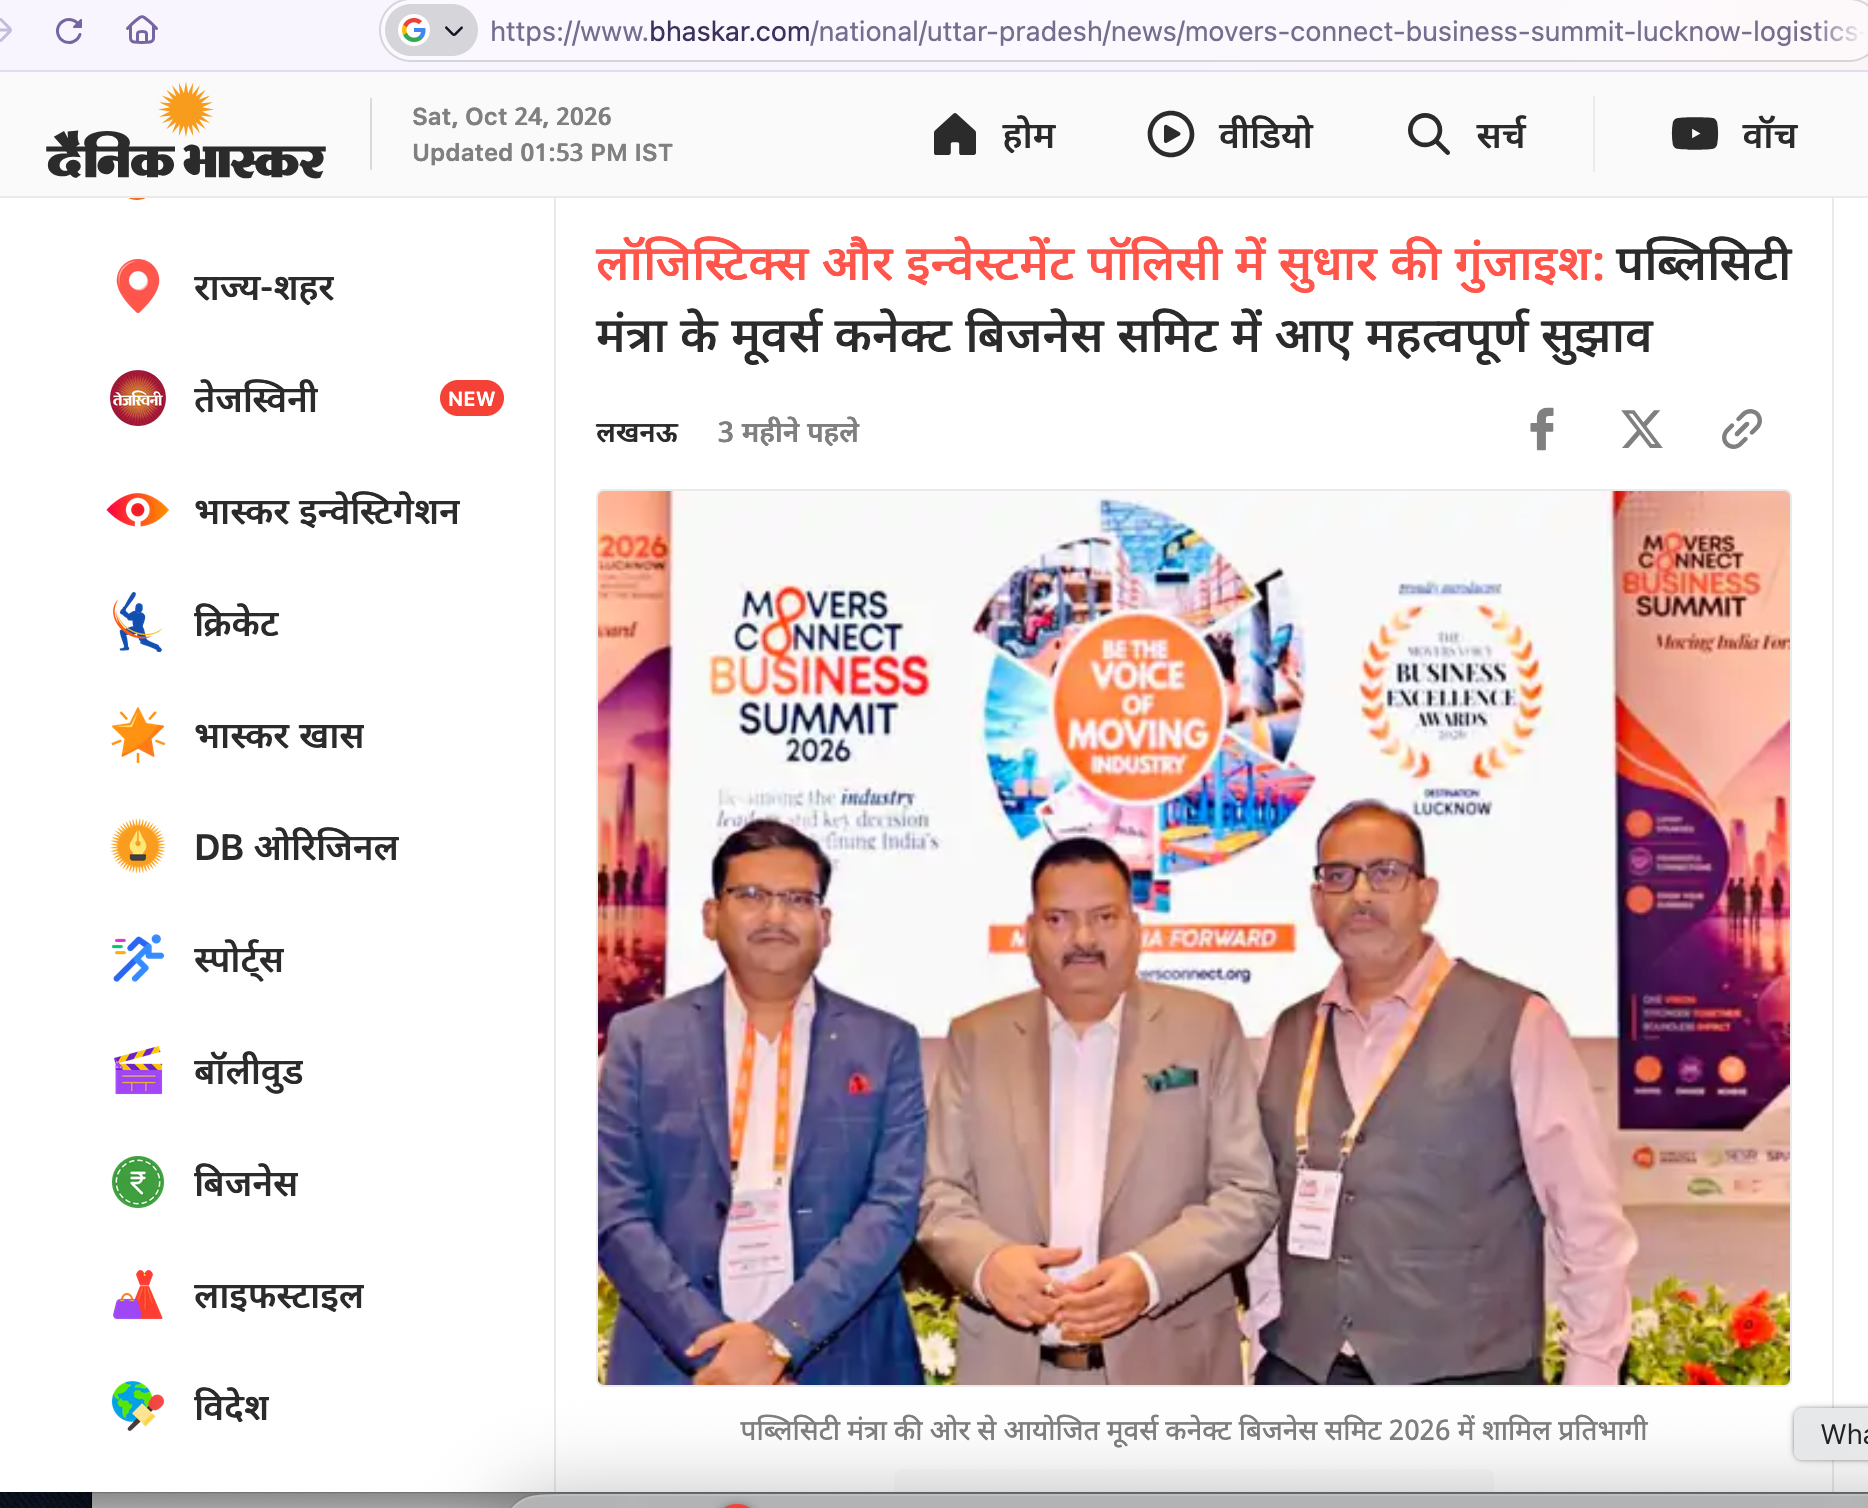Go to the बिजनेस section
The image size is (1868, 1508).
point(246,1182)
